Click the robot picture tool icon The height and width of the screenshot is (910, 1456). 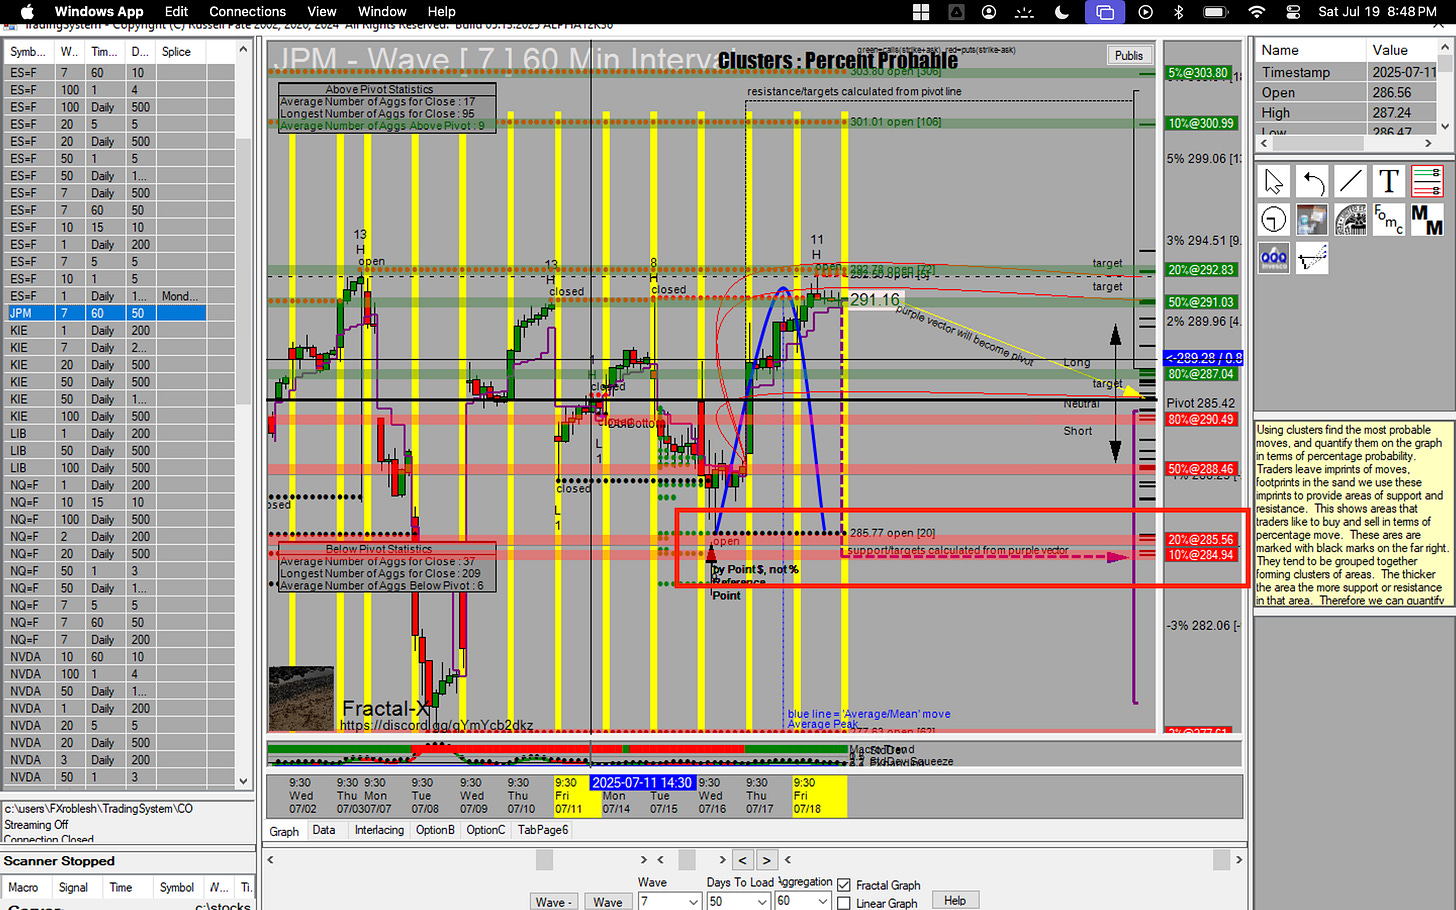[1312, 219]
